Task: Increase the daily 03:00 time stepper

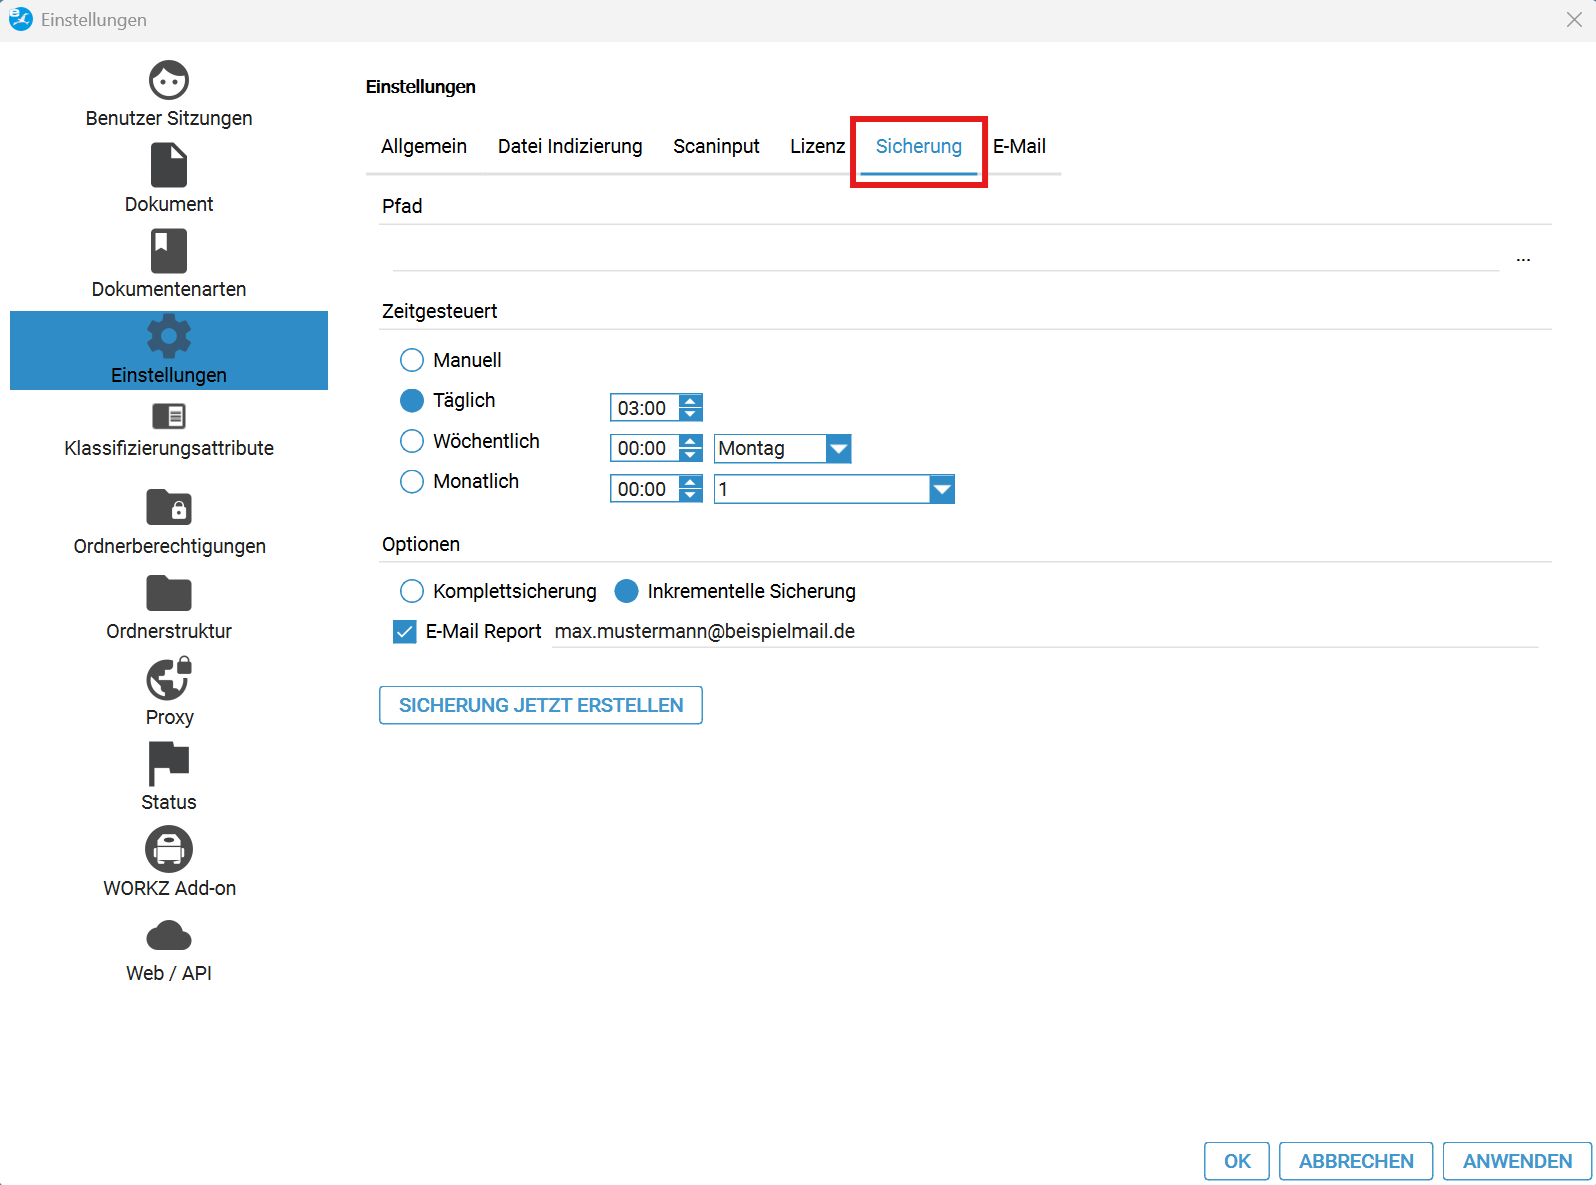Action: [691, 401]
